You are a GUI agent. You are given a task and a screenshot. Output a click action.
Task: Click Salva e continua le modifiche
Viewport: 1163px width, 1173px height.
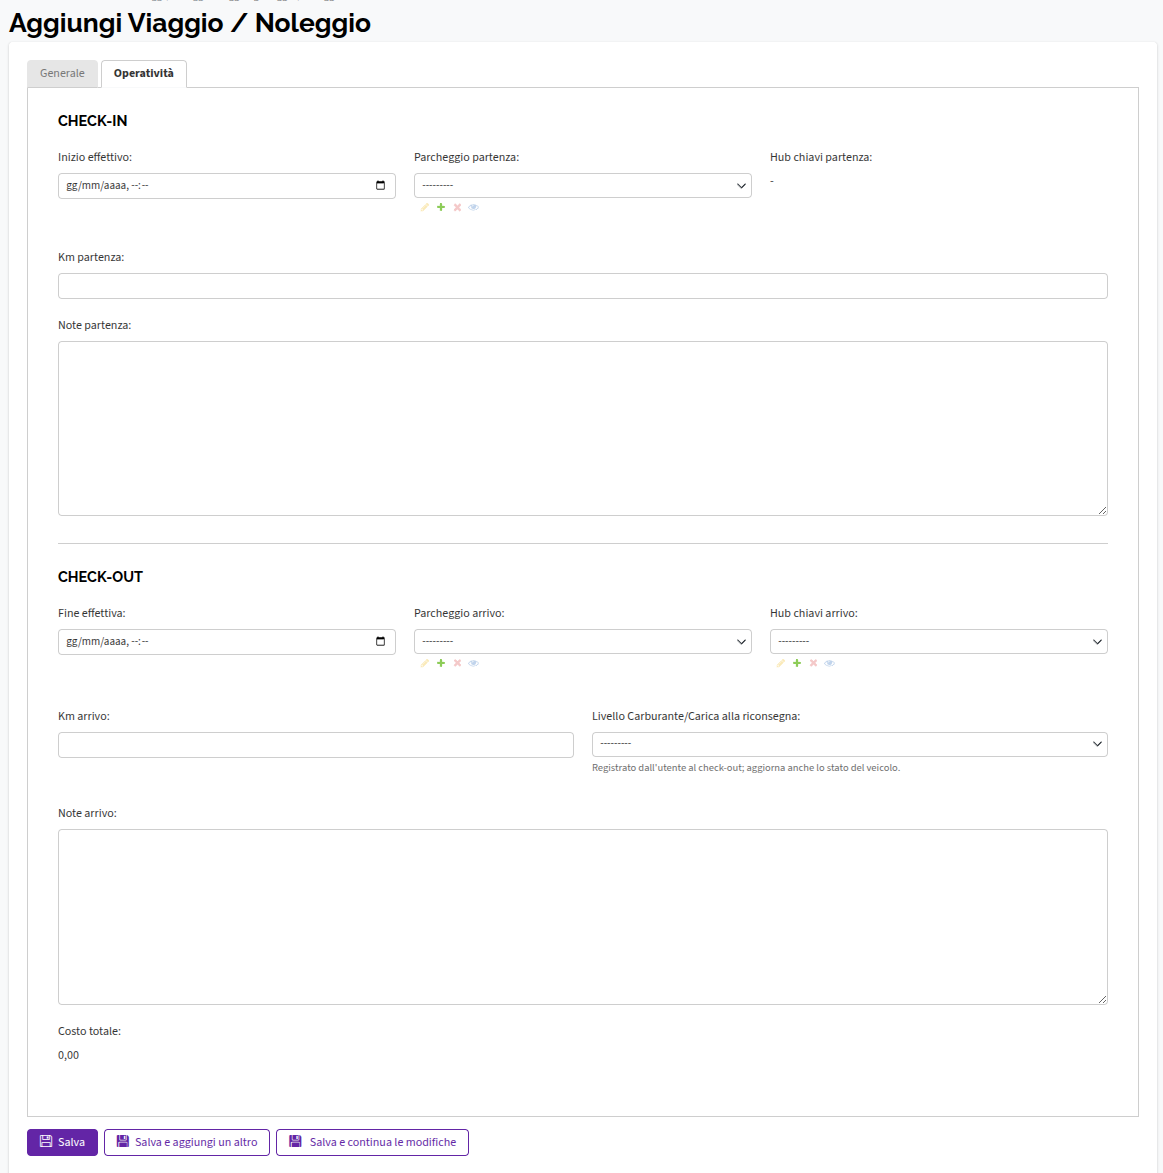point(372,1142)
